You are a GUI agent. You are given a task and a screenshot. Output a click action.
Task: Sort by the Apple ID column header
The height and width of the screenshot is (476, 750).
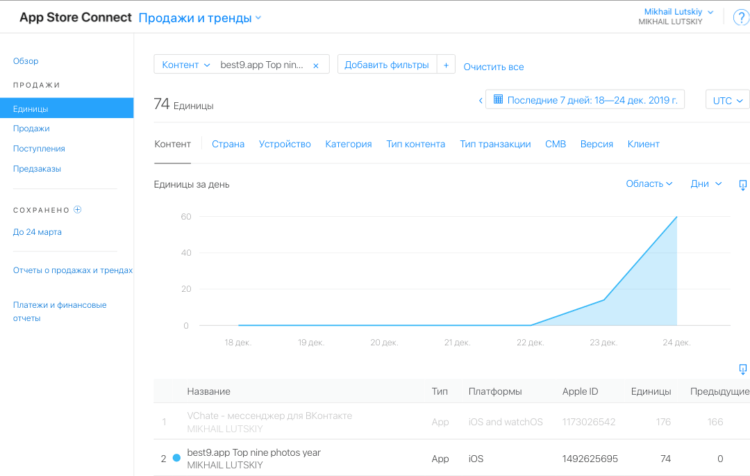click(x=580, y=391)
